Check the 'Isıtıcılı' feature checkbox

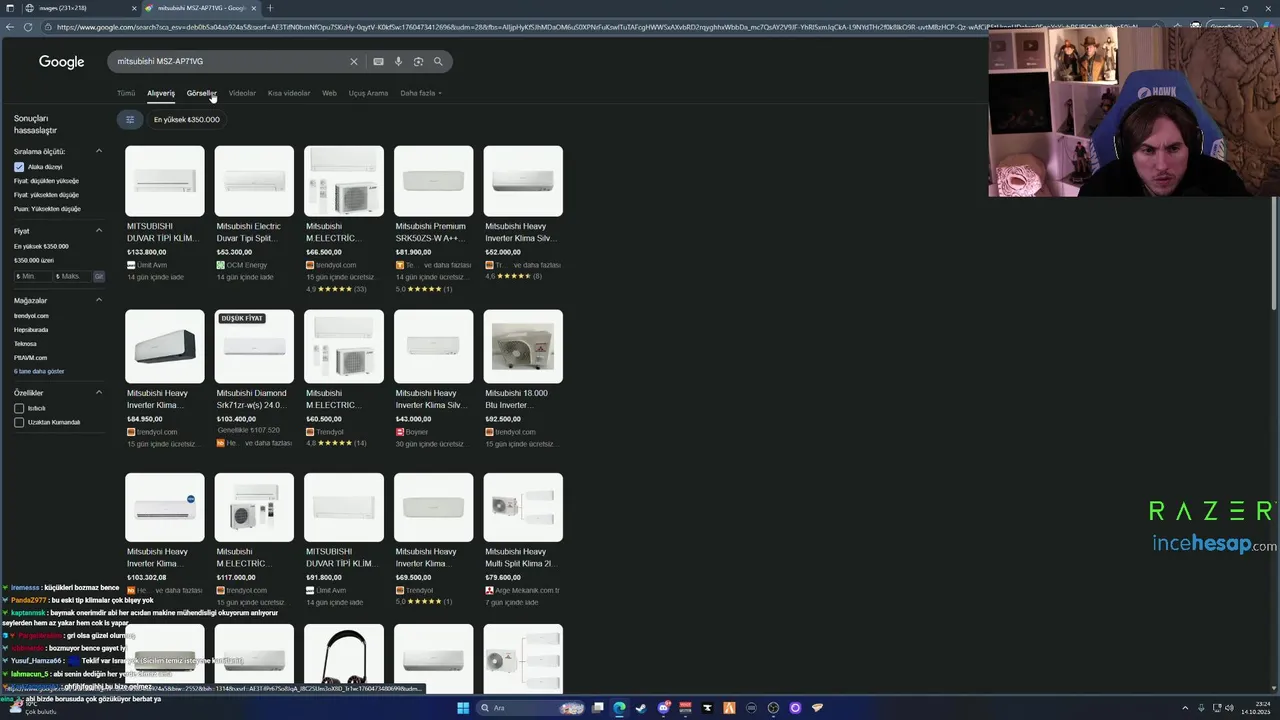coord(19,408)
